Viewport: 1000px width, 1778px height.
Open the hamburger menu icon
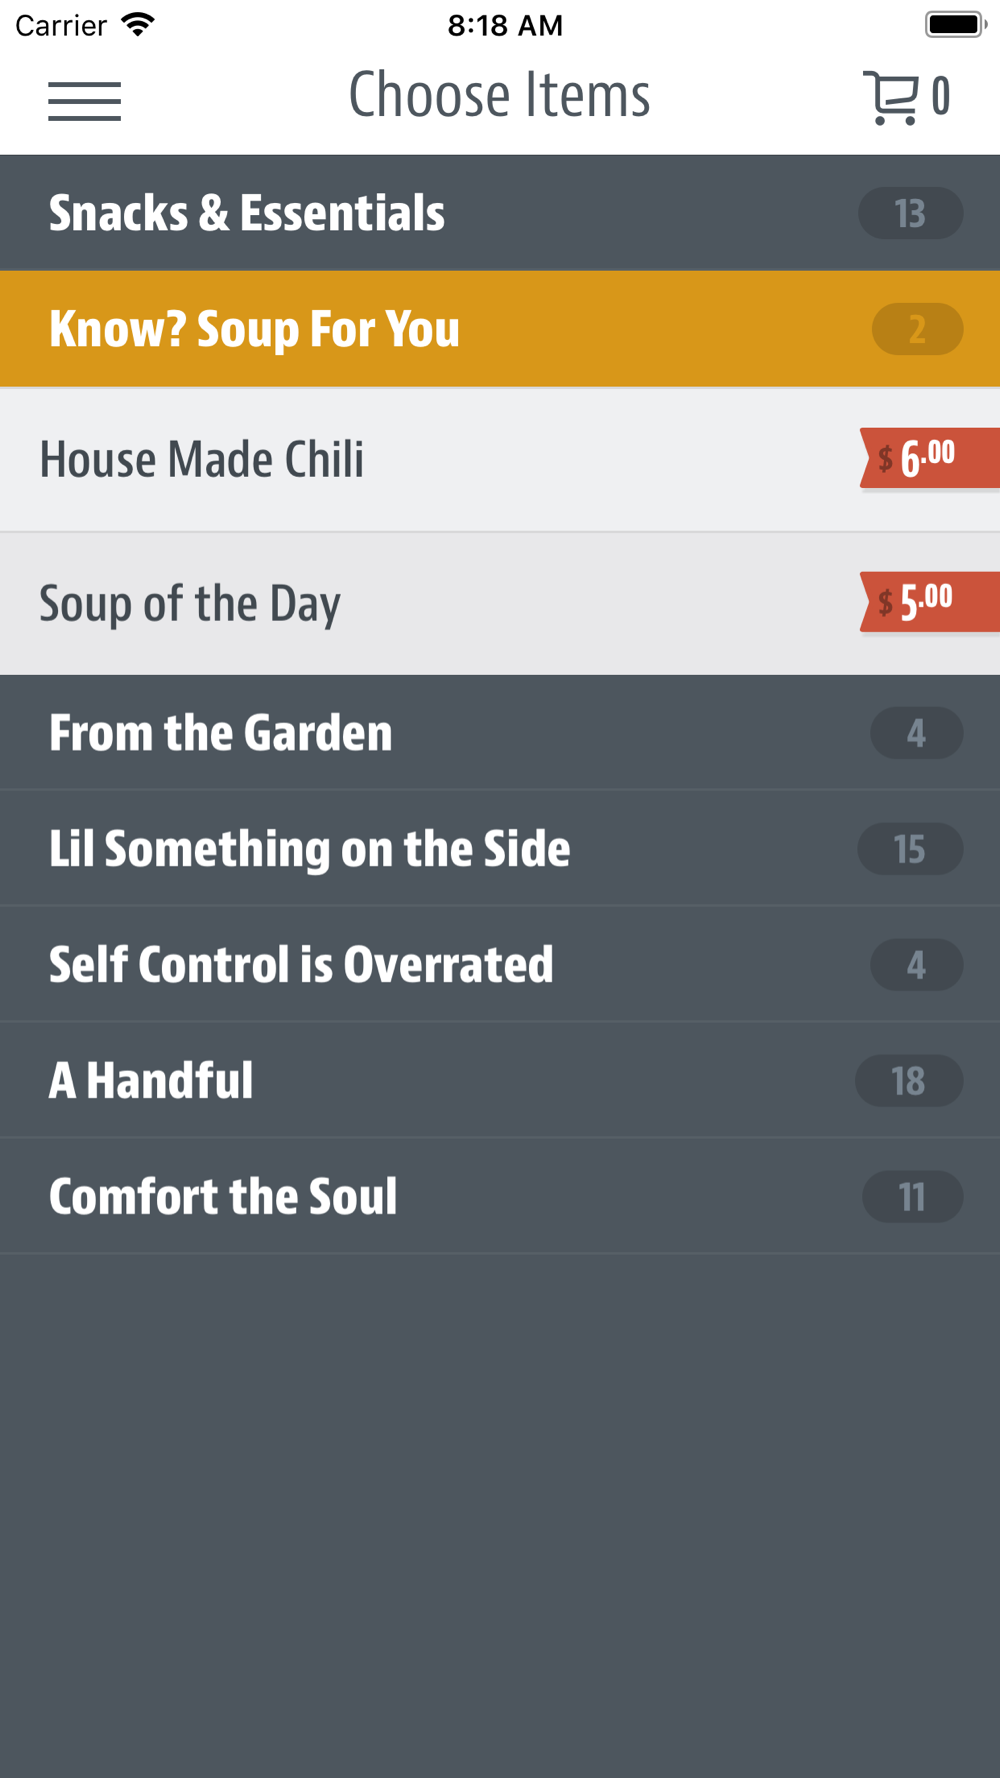pyautogui.click(x=84, y=101)
